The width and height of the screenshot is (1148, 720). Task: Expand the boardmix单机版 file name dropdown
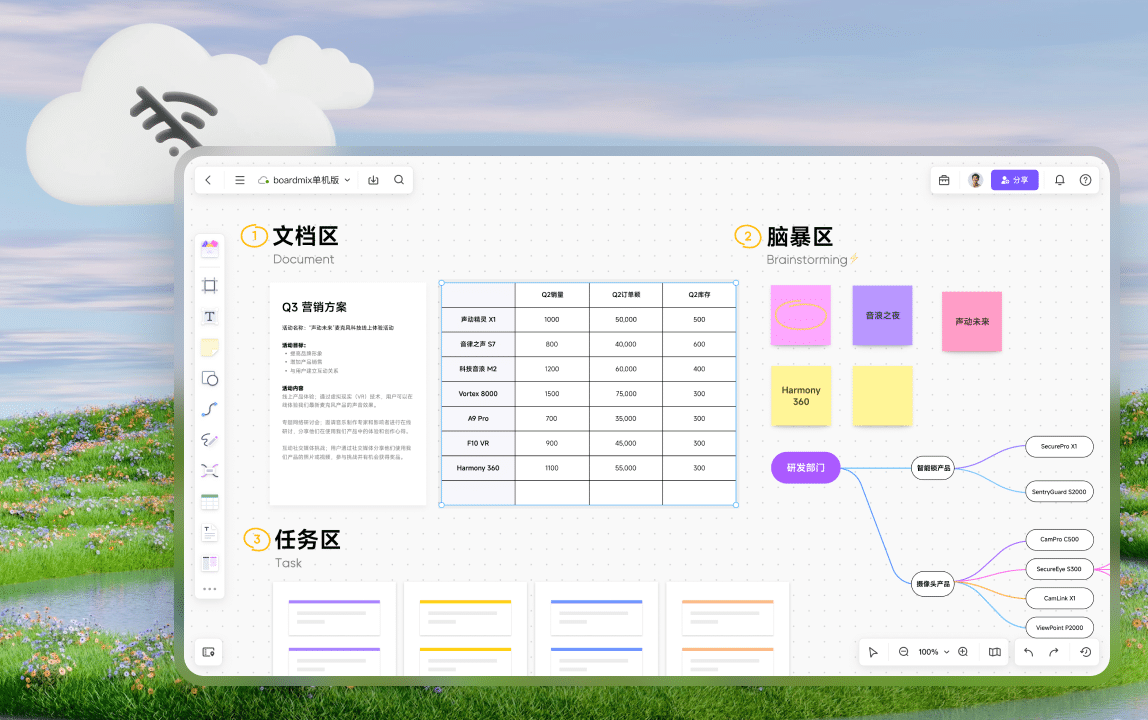pos(347,180)
